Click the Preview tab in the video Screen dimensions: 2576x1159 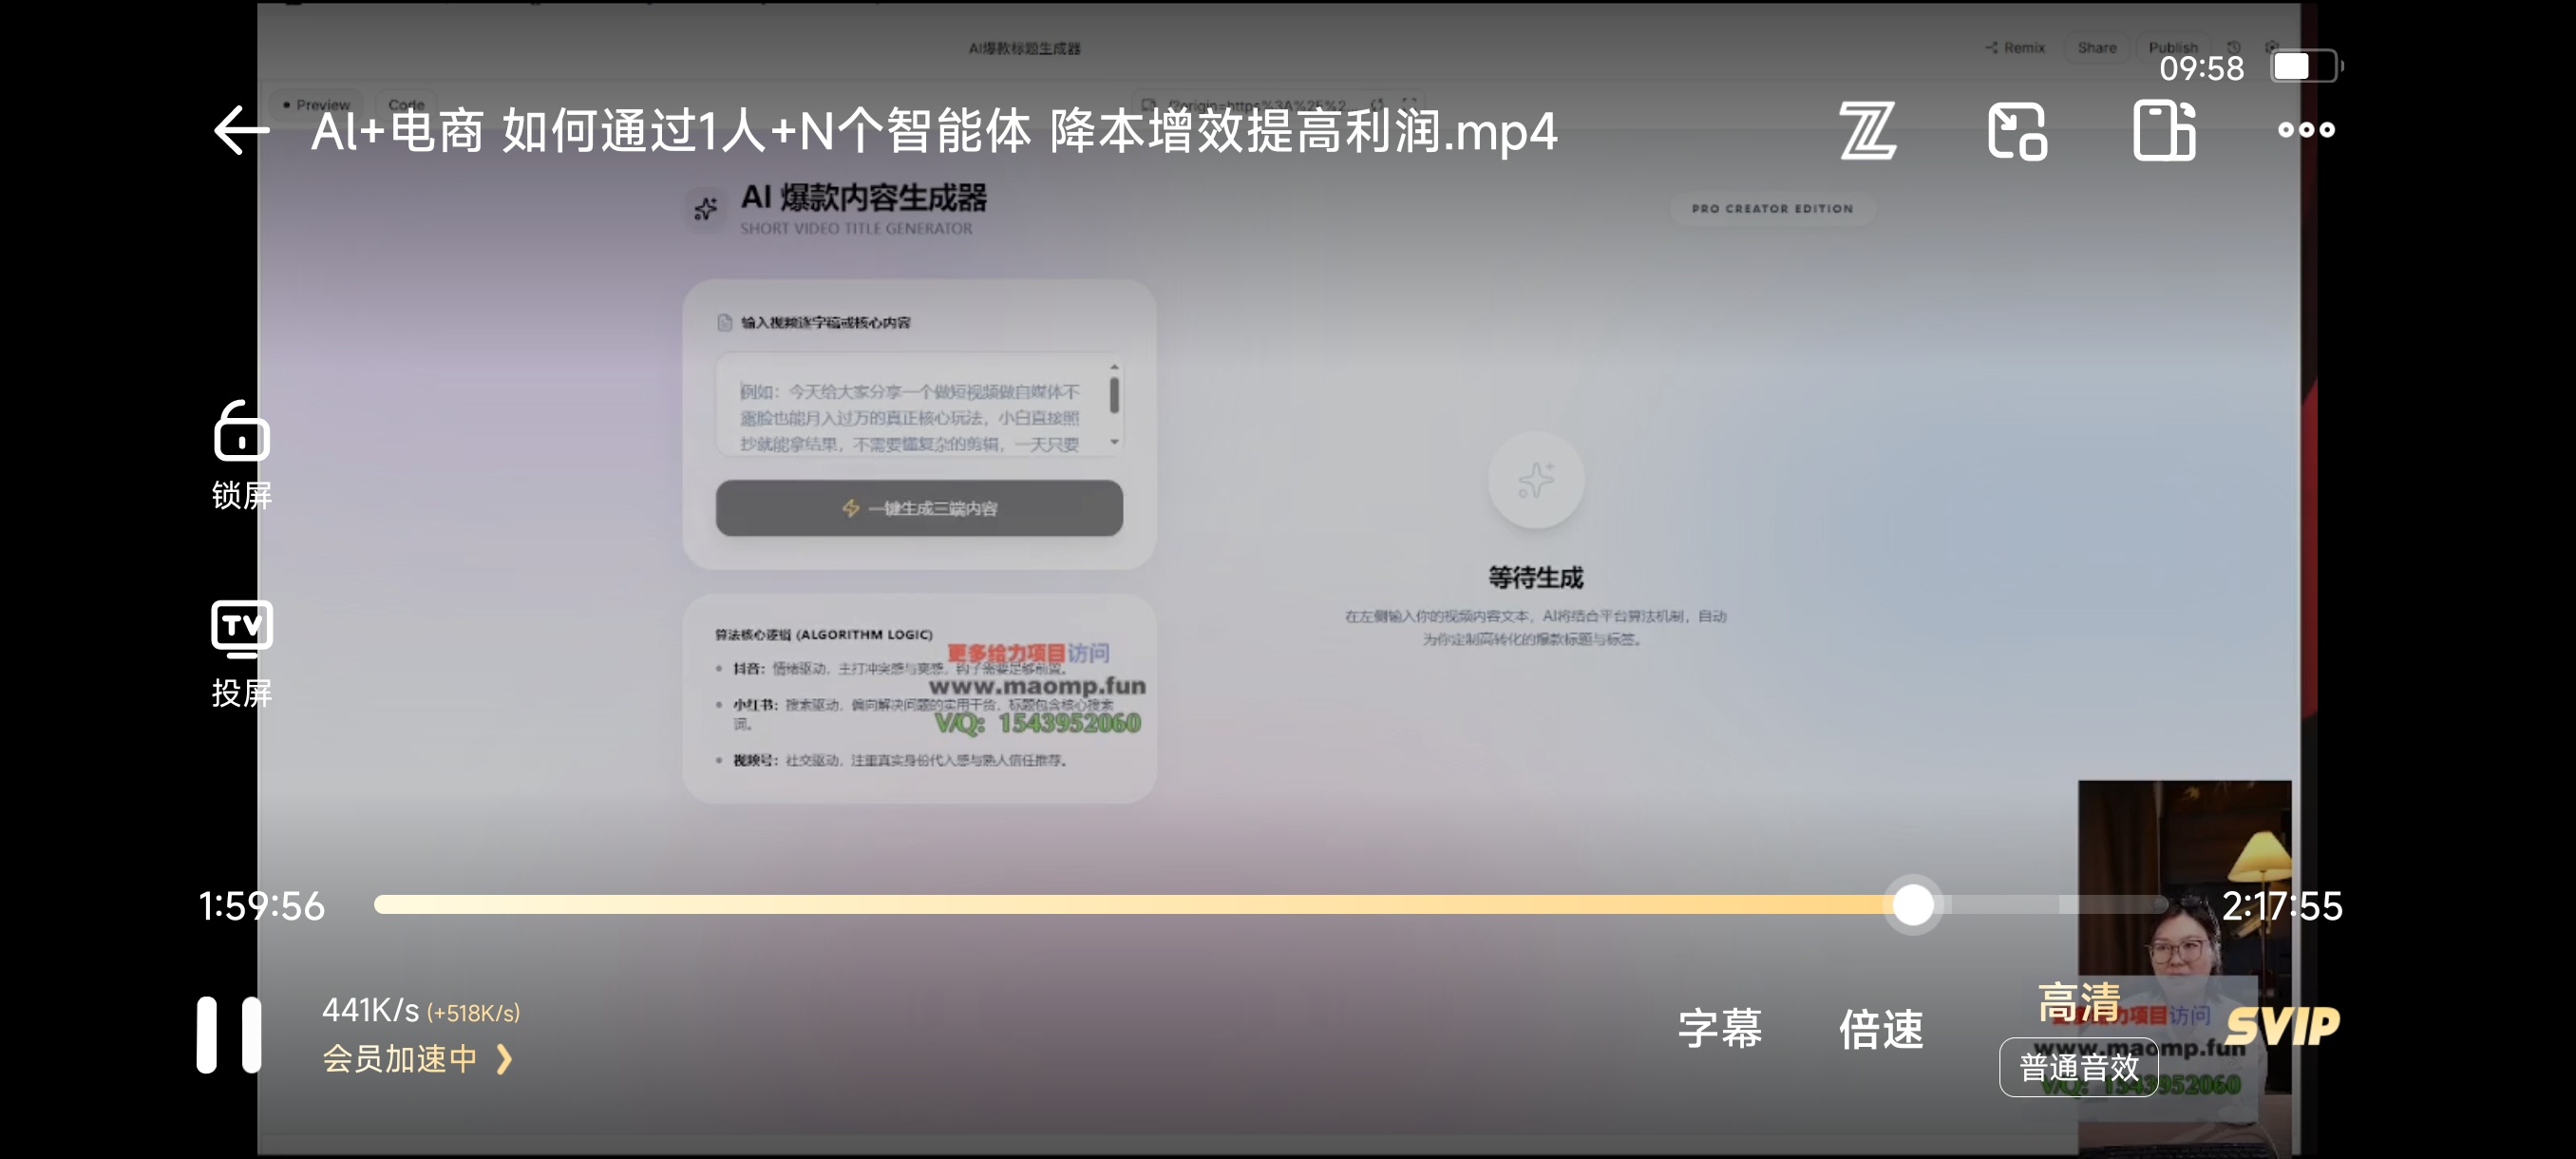tap(316, 104)
